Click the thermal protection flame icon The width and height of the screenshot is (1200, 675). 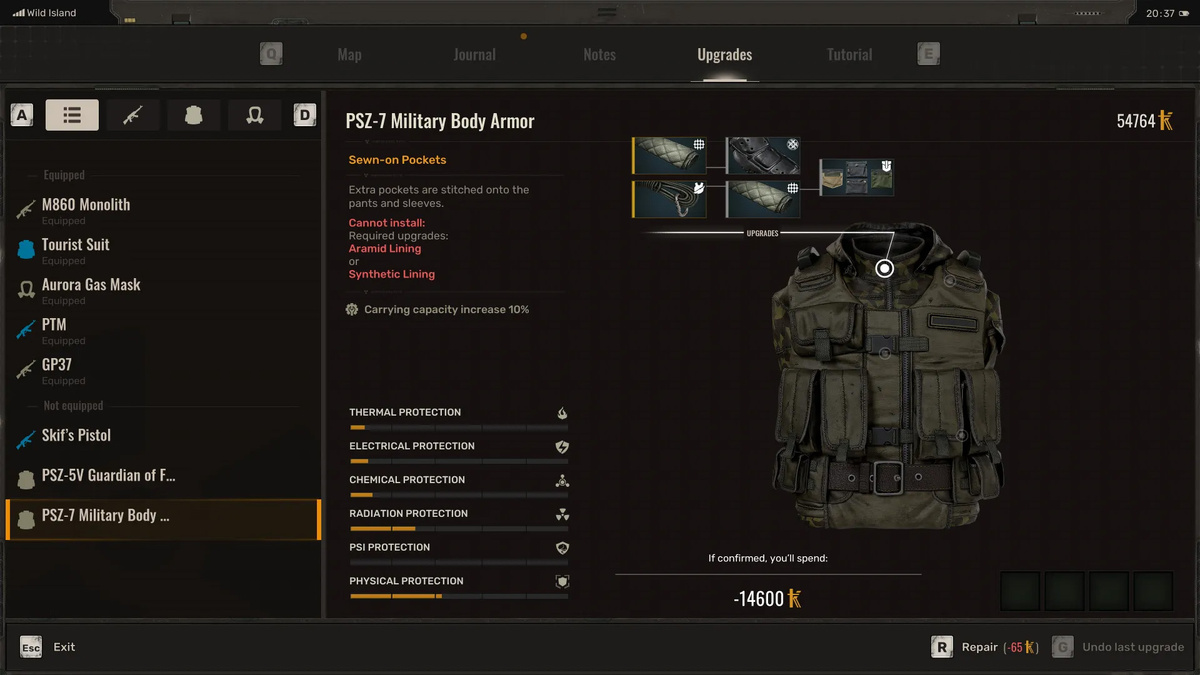pos(562,413)
